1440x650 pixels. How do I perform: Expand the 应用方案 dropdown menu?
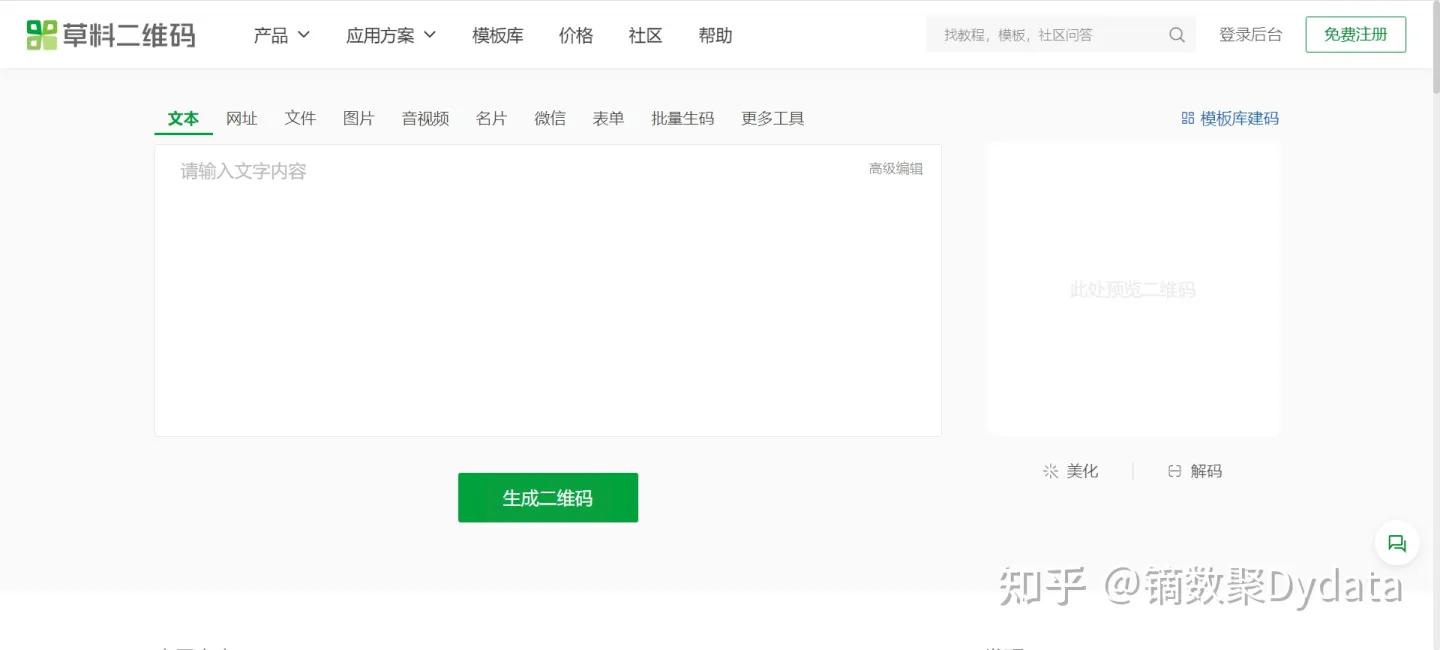(390, 34)
